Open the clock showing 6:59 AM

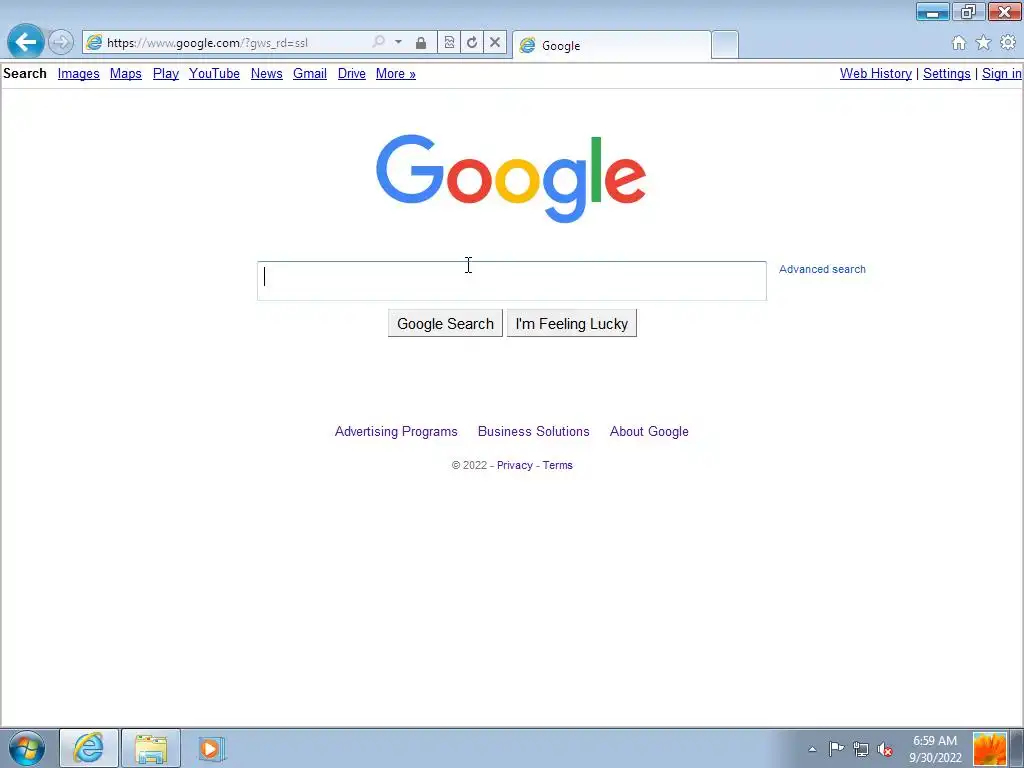(x=935, y=748)
